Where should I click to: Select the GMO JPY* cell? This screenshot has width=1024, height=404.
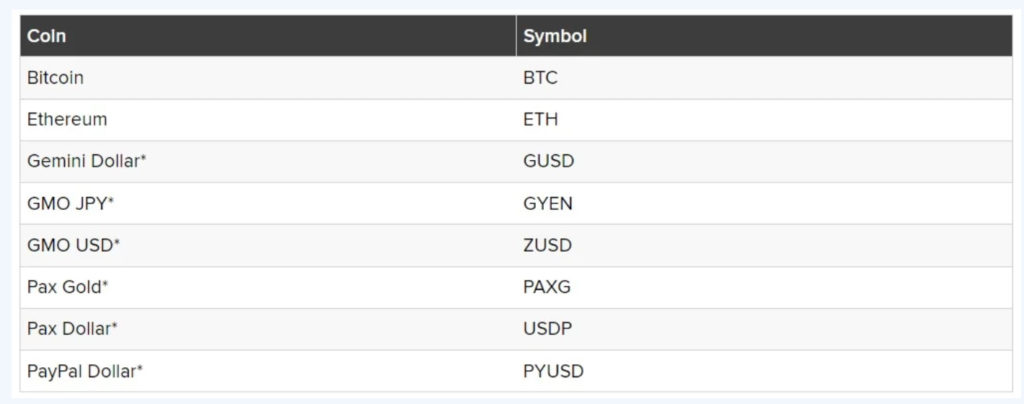(70, 203)
